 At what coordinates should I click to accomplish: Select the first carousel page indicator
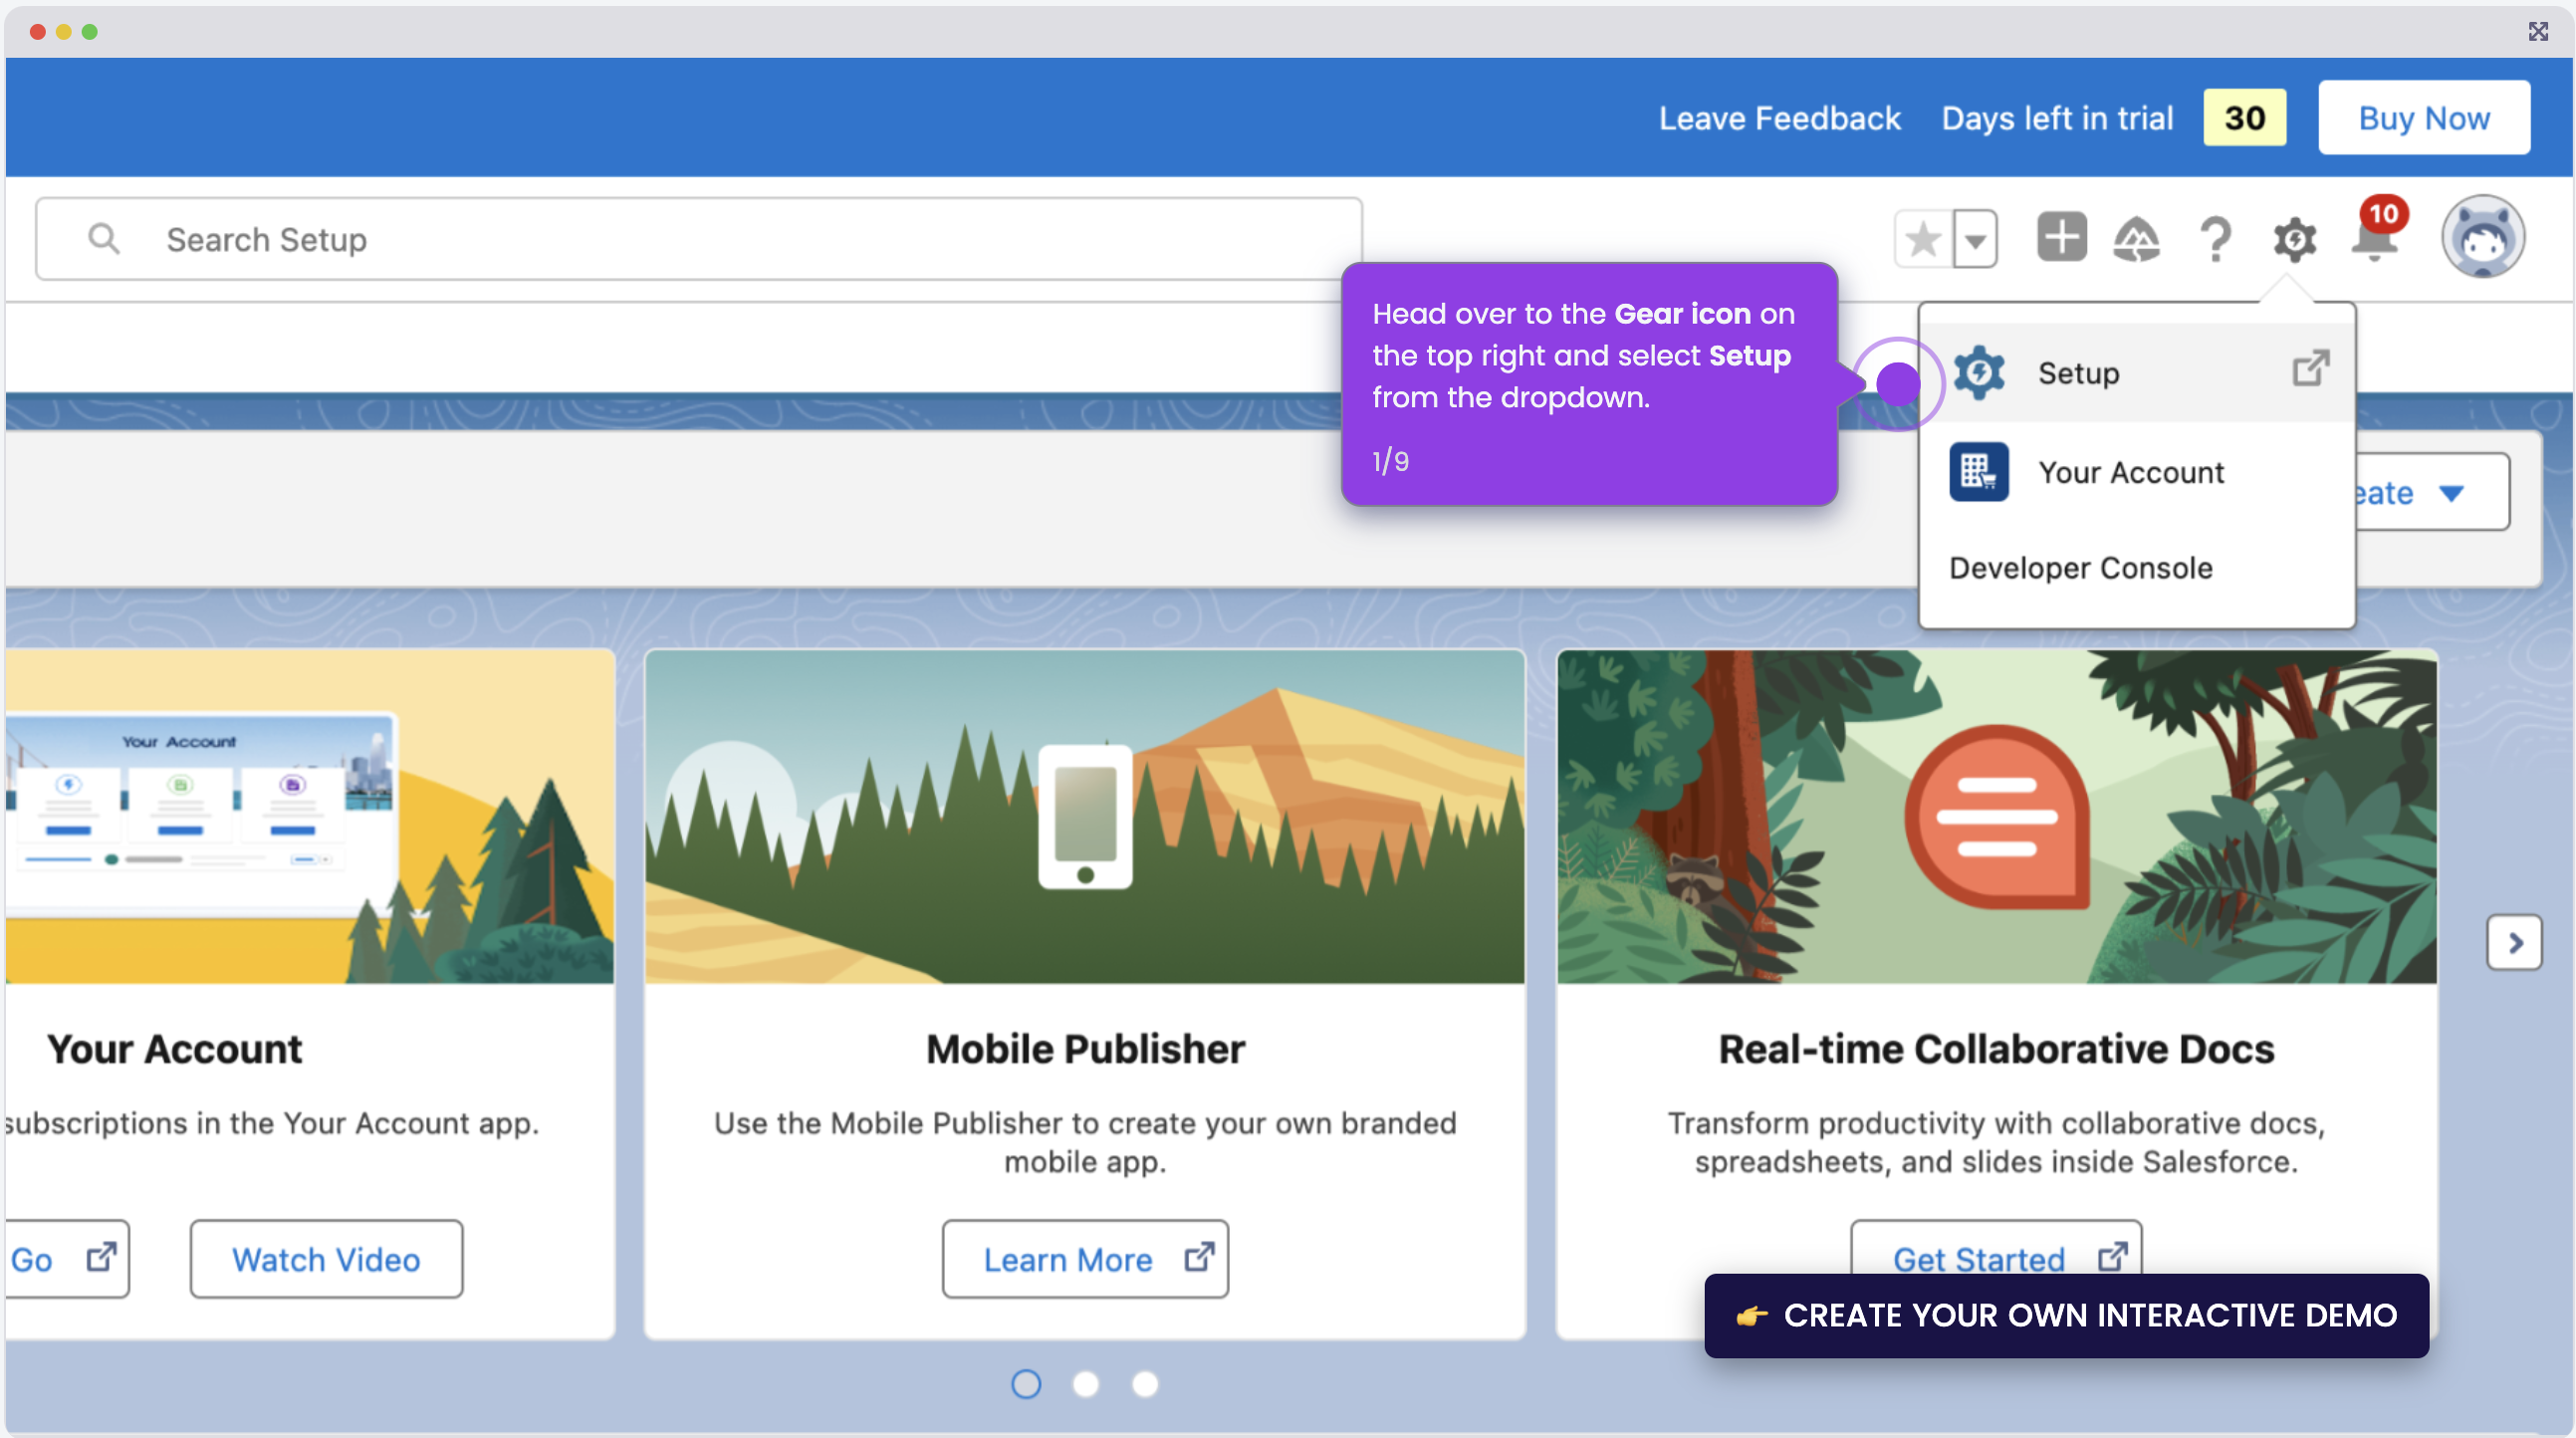click(x=1026, y=1383)
